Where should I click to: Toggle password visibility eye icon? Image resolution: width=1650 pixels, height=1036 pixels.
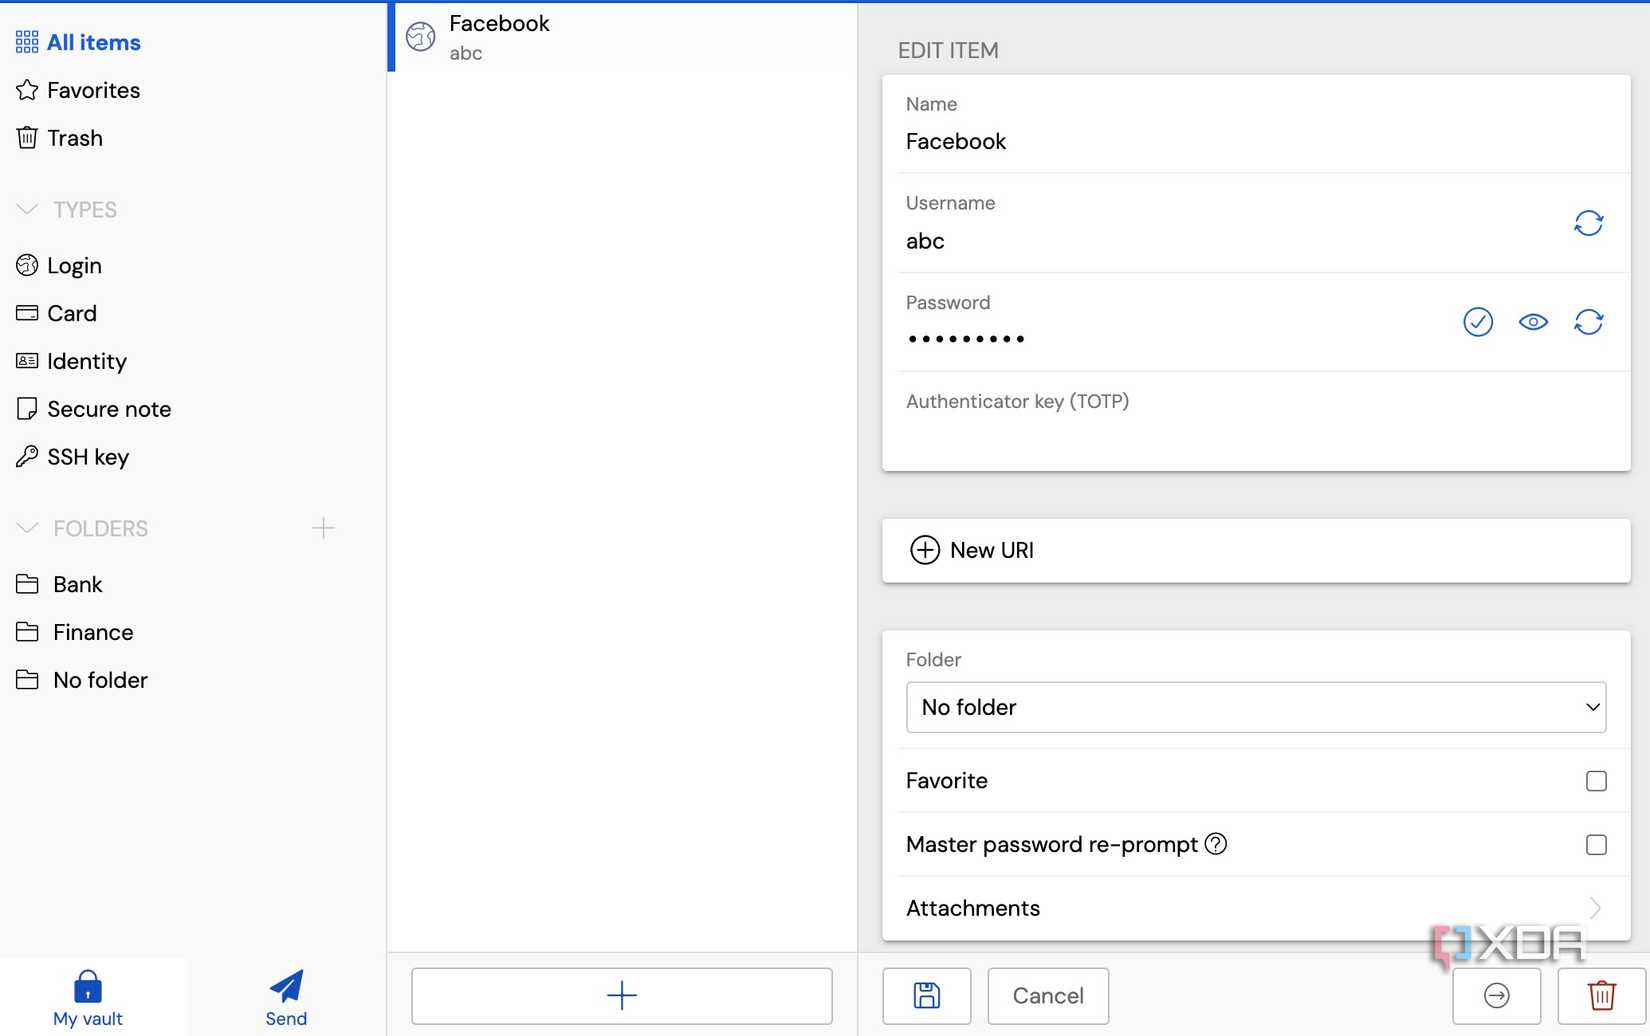[x=1533, y=322]
